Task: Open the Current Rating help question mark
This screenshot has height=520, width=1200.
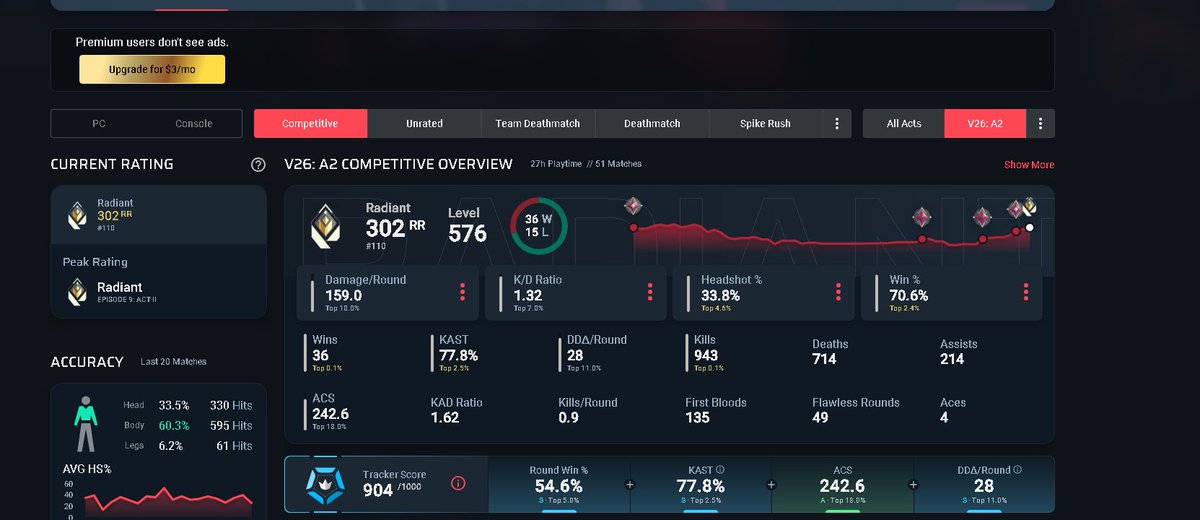Action: pos(258,165)
